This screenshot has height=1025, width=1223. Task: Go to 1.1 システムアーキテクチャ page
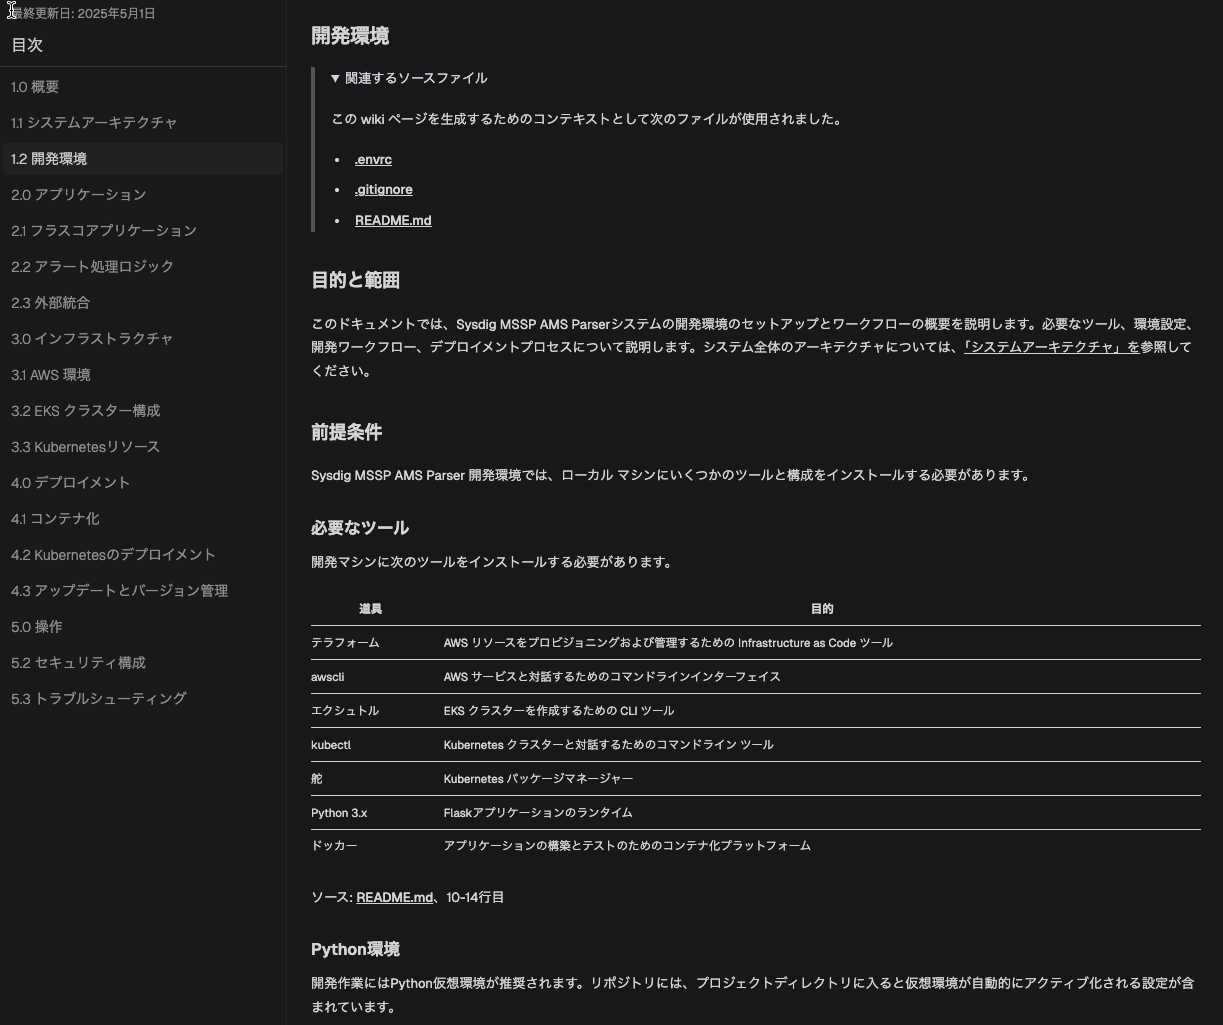click(142, 123)
